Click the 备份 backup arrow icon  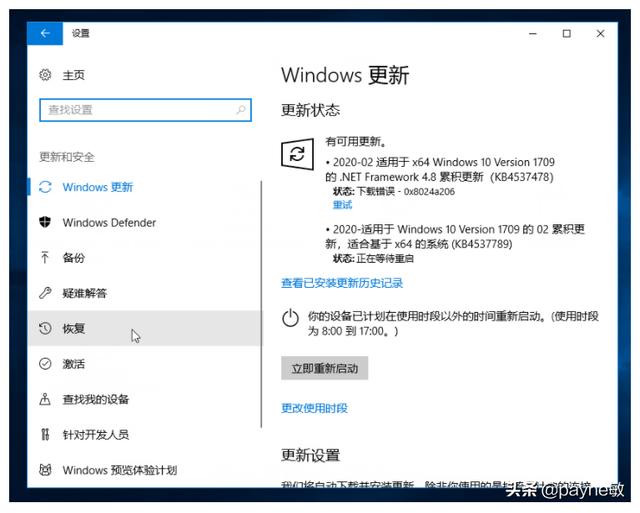point(45,258)
